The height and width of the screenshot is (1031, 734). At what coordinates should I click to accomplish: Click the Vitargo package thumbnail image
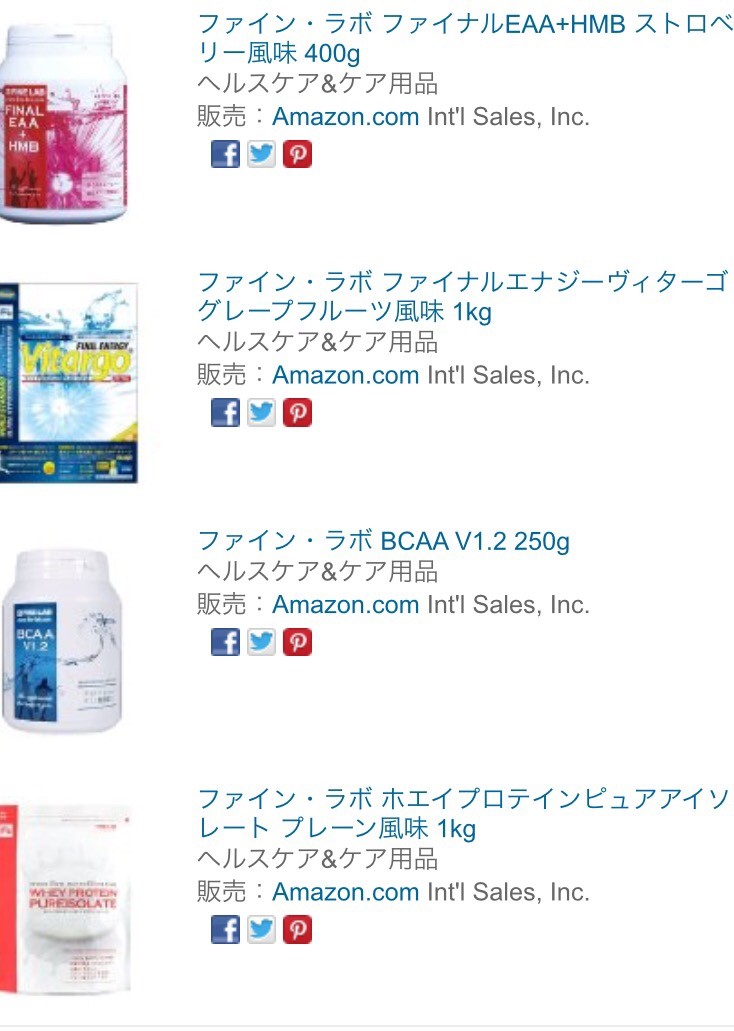69,383
